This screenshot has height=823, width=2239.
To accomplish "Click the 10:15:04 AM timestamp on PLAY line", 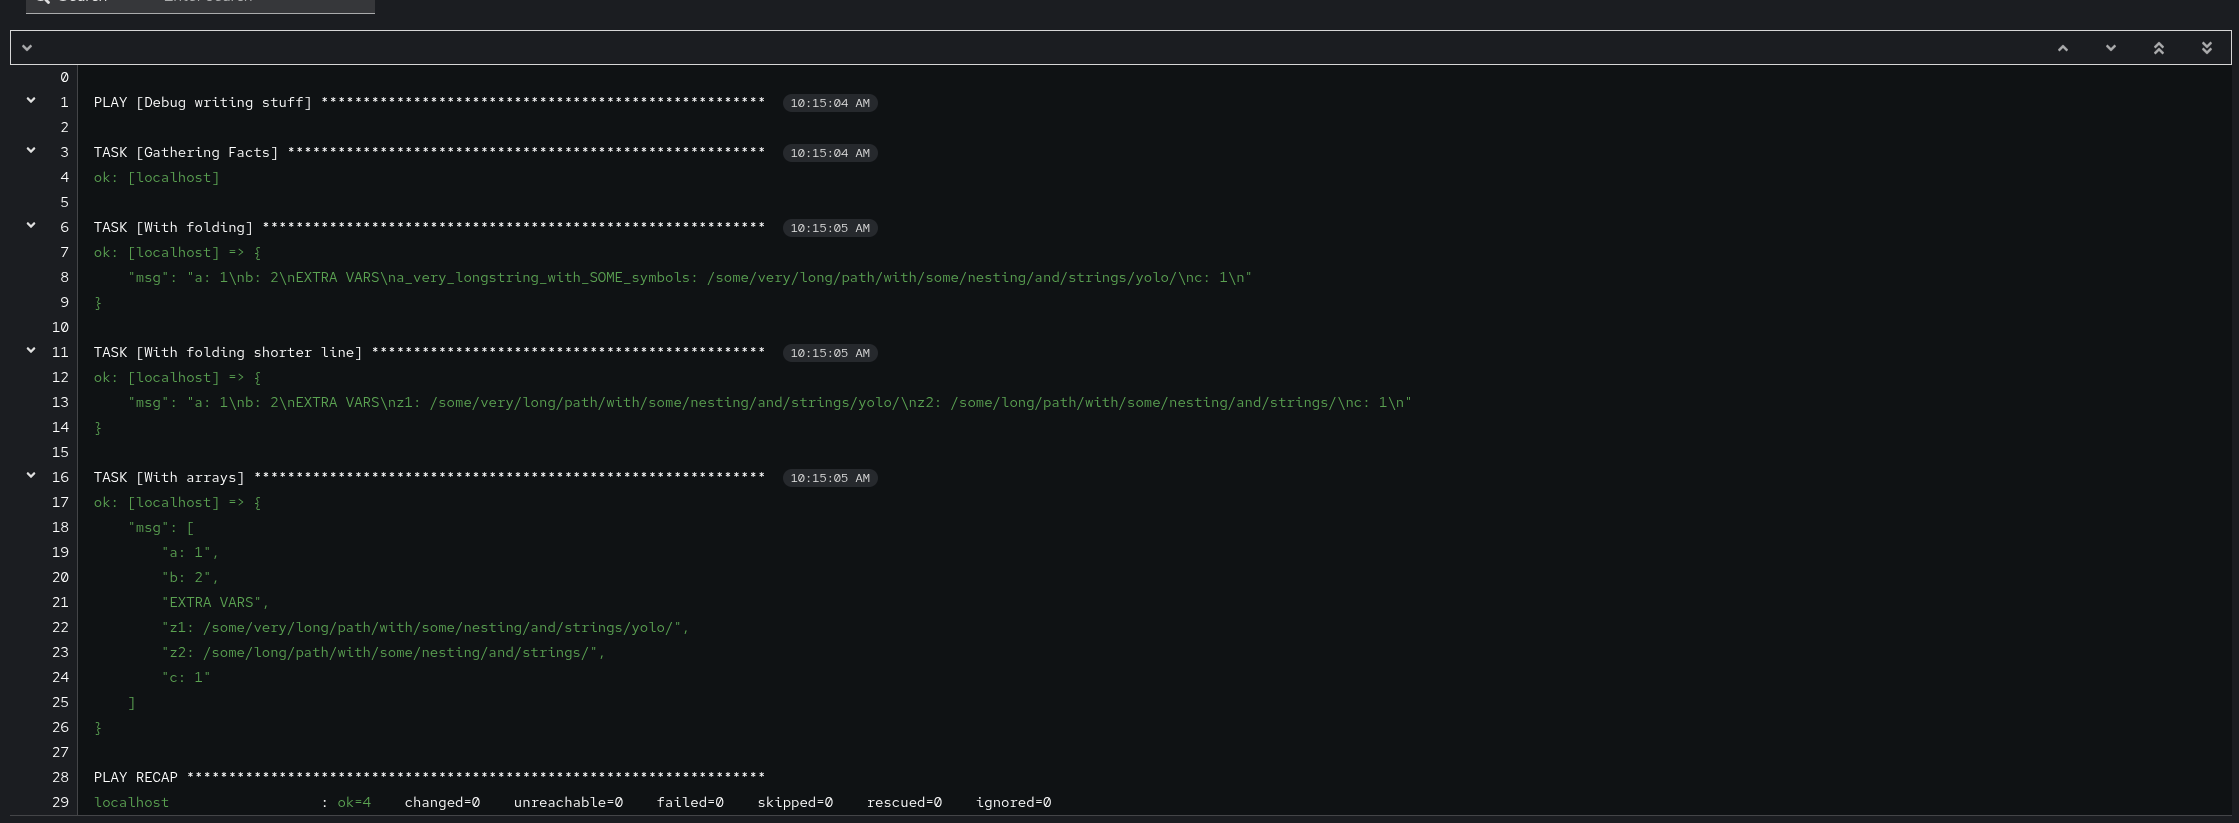I will (829, 103).
